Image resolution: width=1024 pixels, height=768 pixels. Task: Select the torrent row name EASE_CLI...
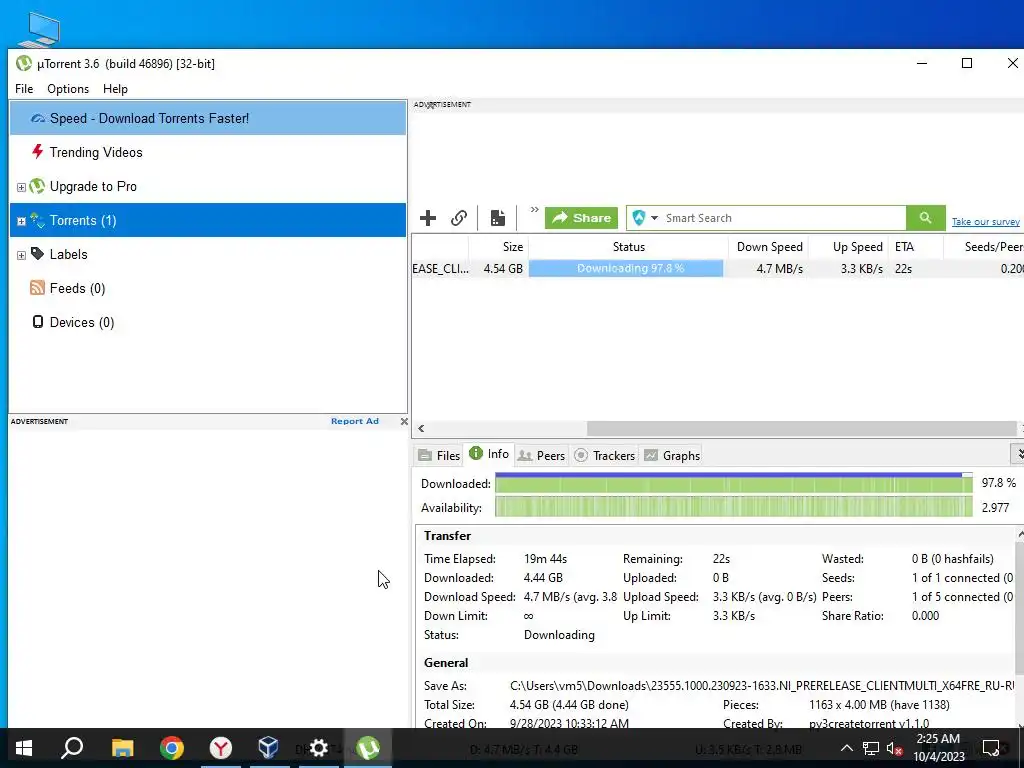(440, 268)
